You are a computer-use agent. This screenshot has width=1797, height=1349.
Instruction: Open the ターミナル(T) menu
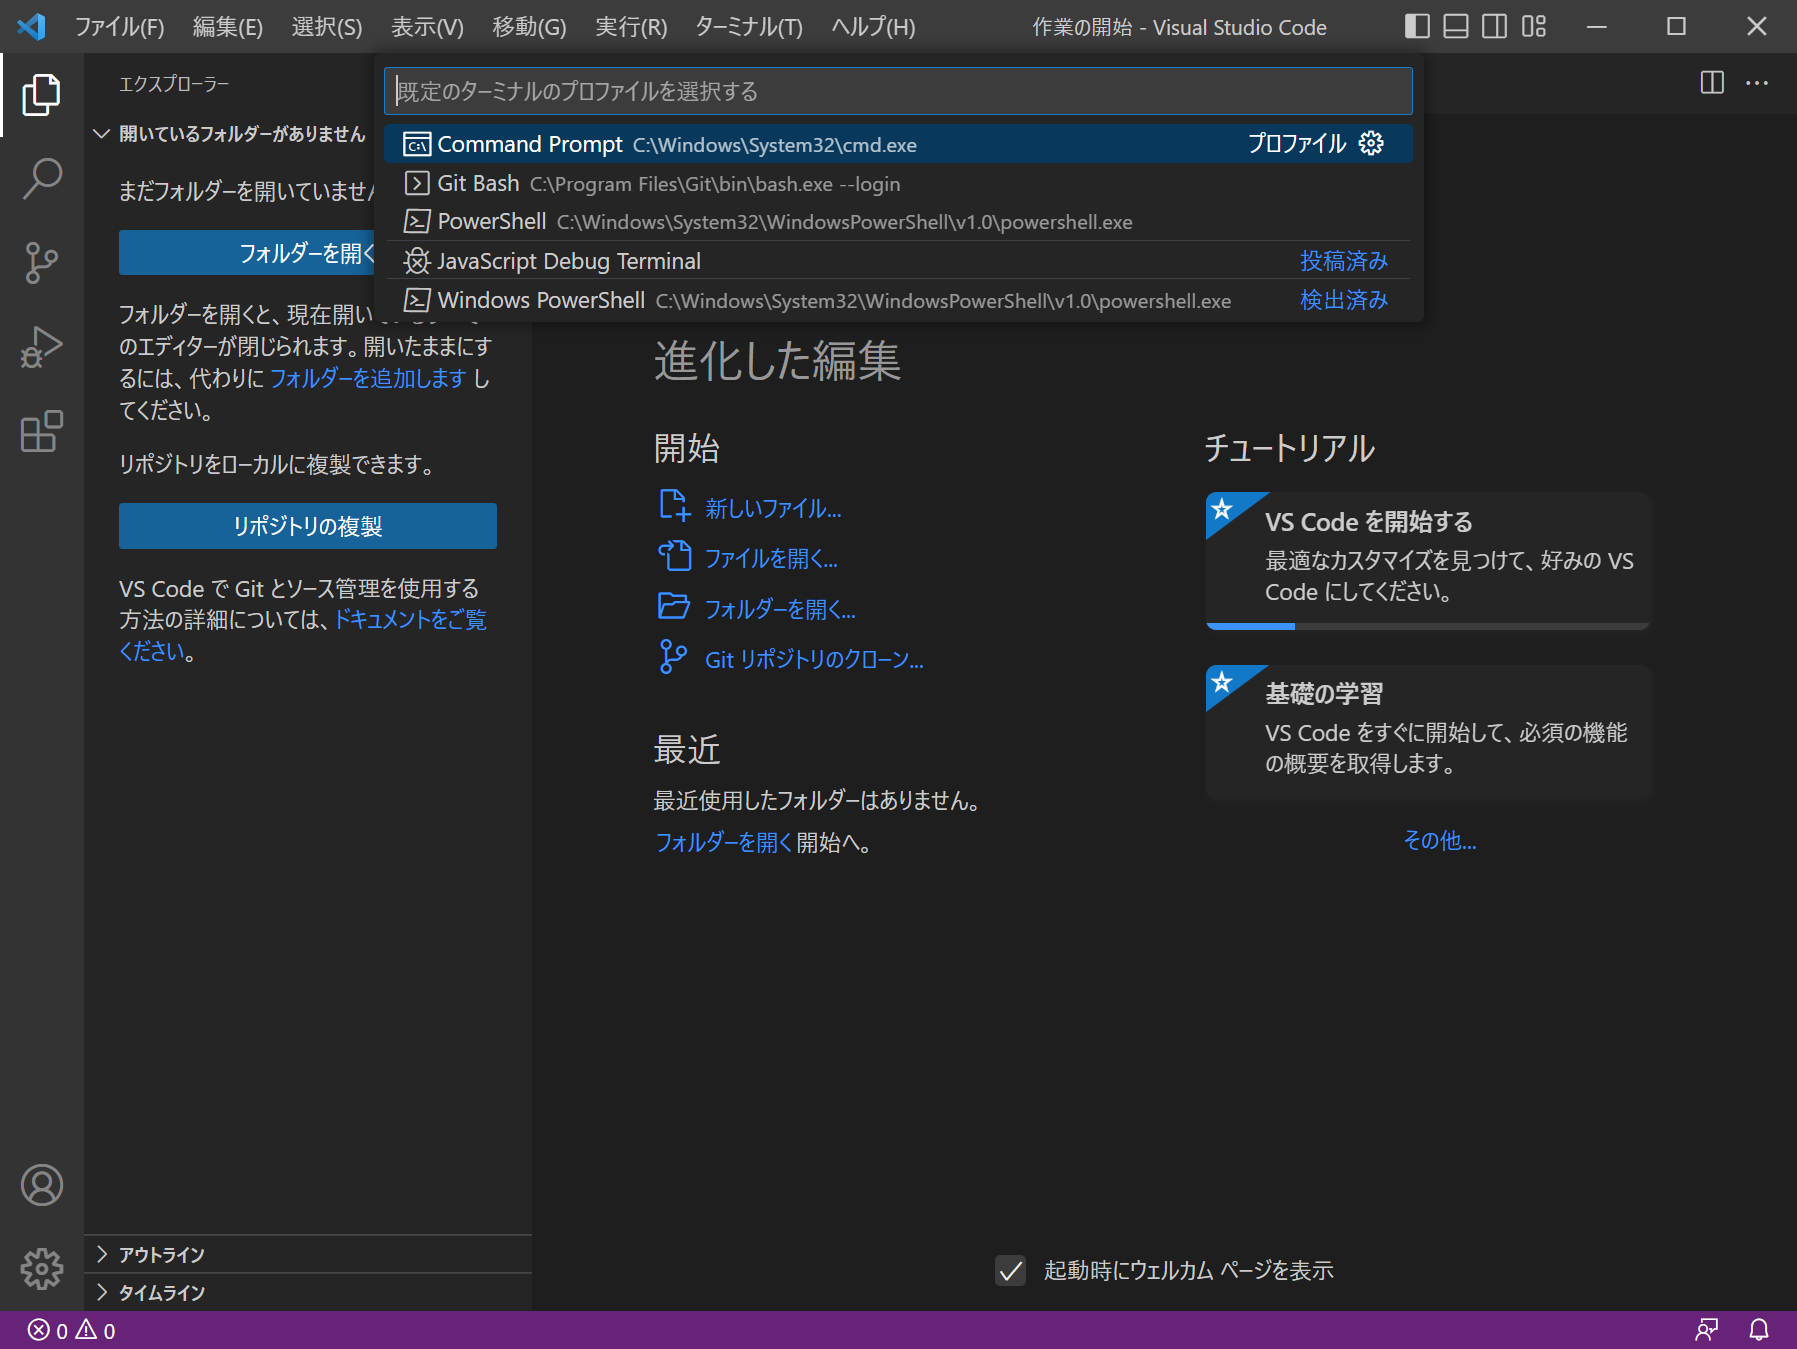coord(749,27)
